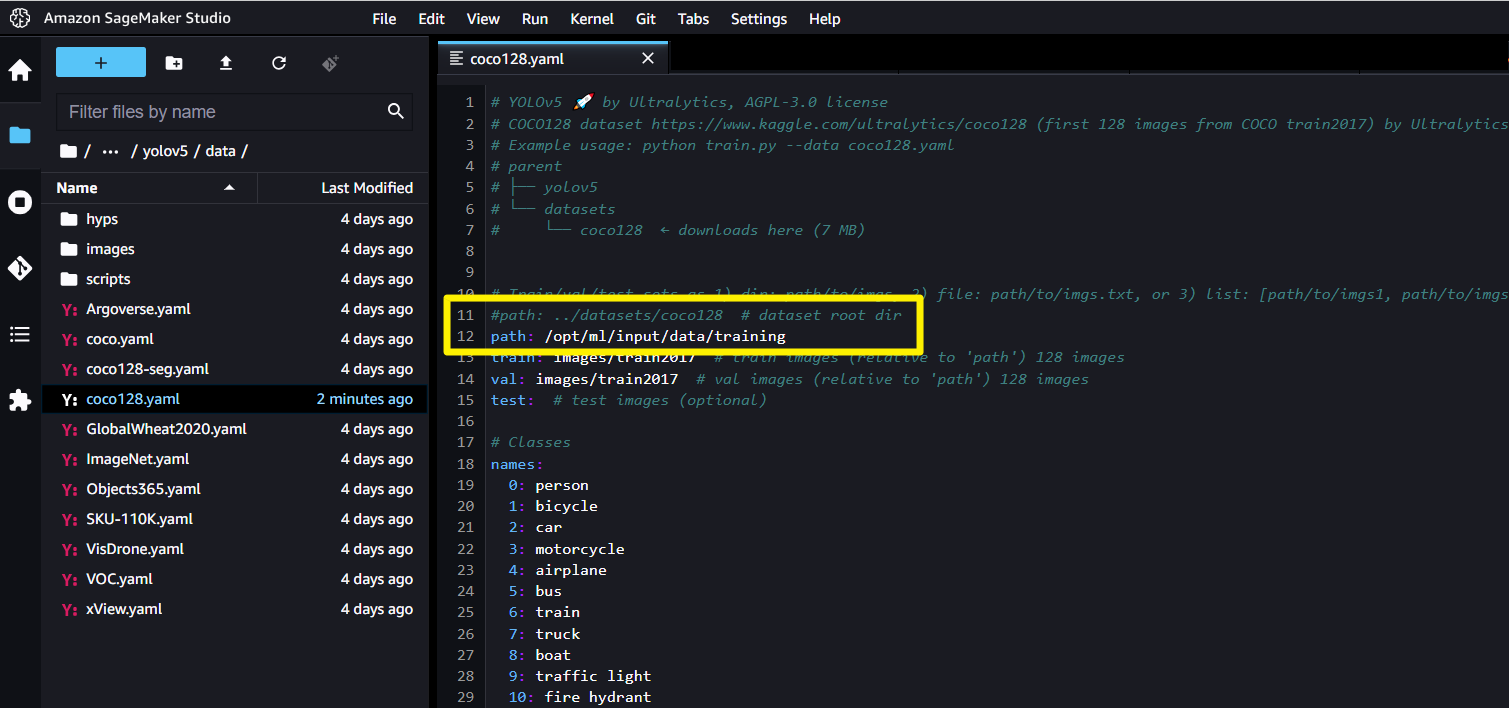Select the Objects365.yaml file
1509x708 pixels.
(x=234, y=489)
